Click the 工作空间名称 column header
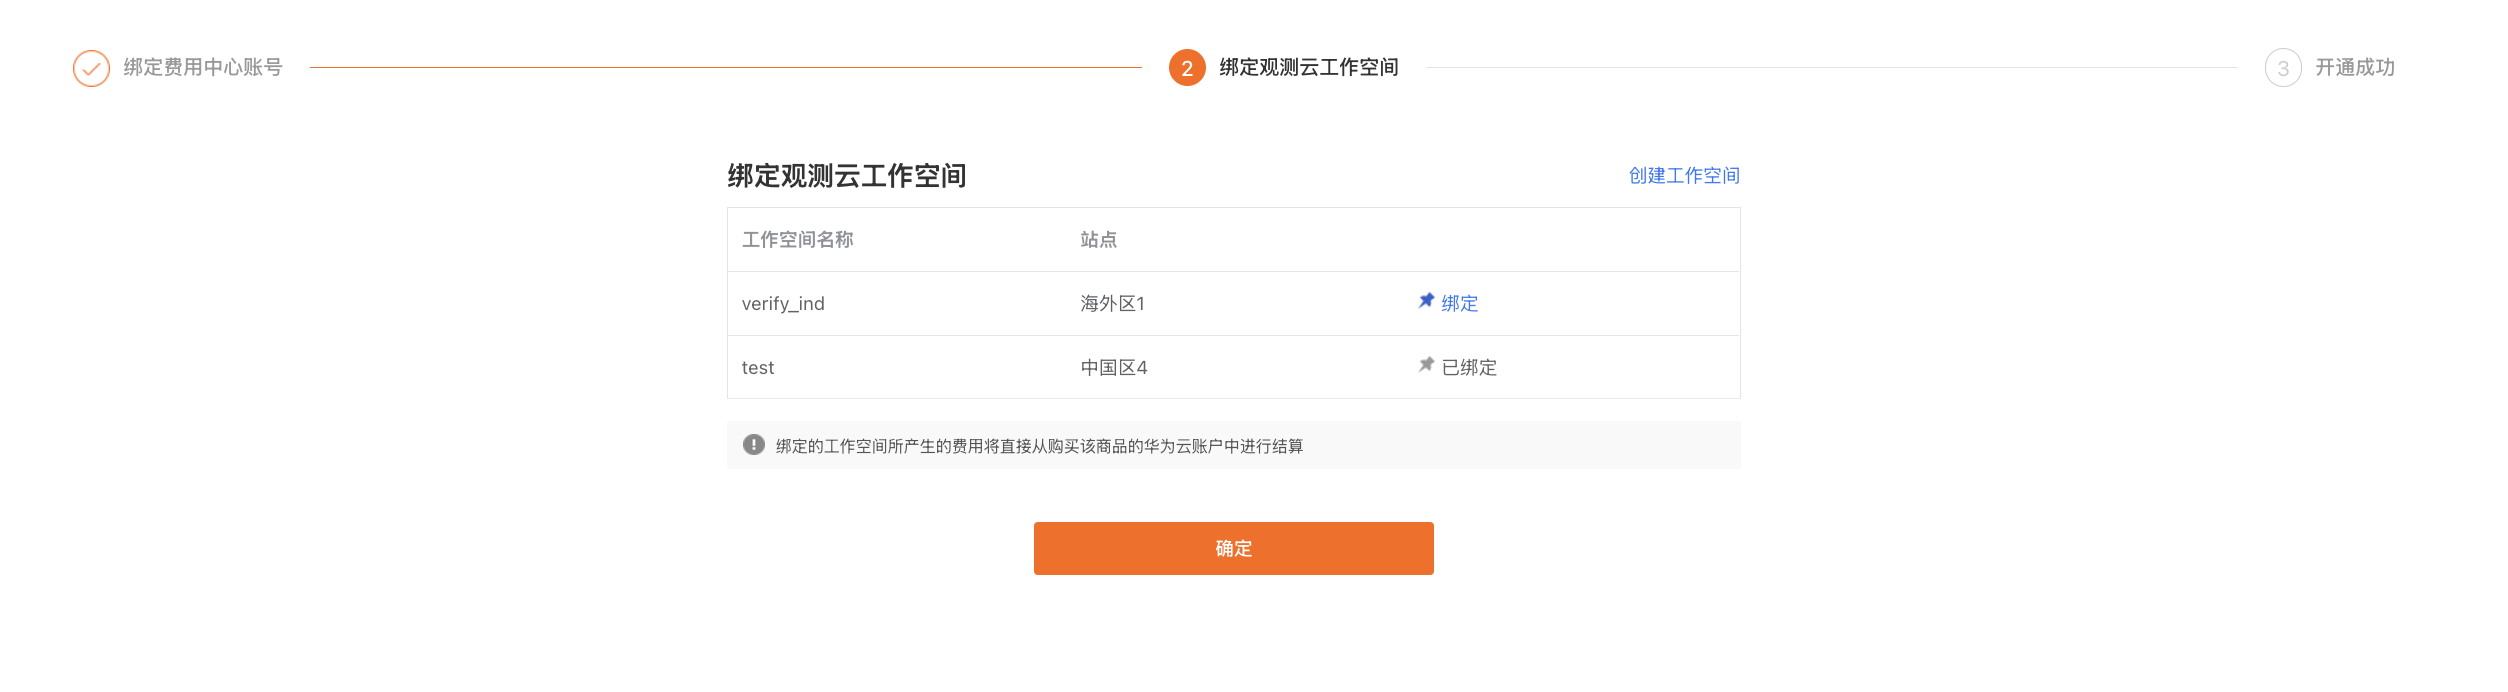The height and width of the screenshot is (692, 2508). (797, 240)
